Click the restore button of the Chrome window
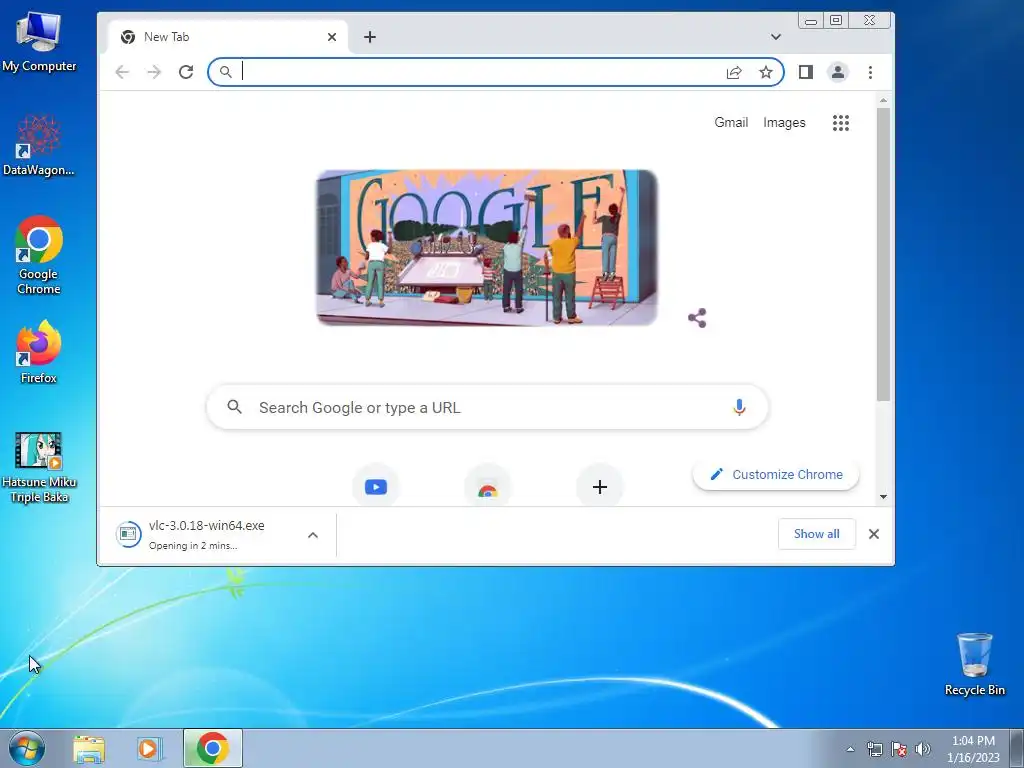The image size is (1024, 768). pos(836,21)
